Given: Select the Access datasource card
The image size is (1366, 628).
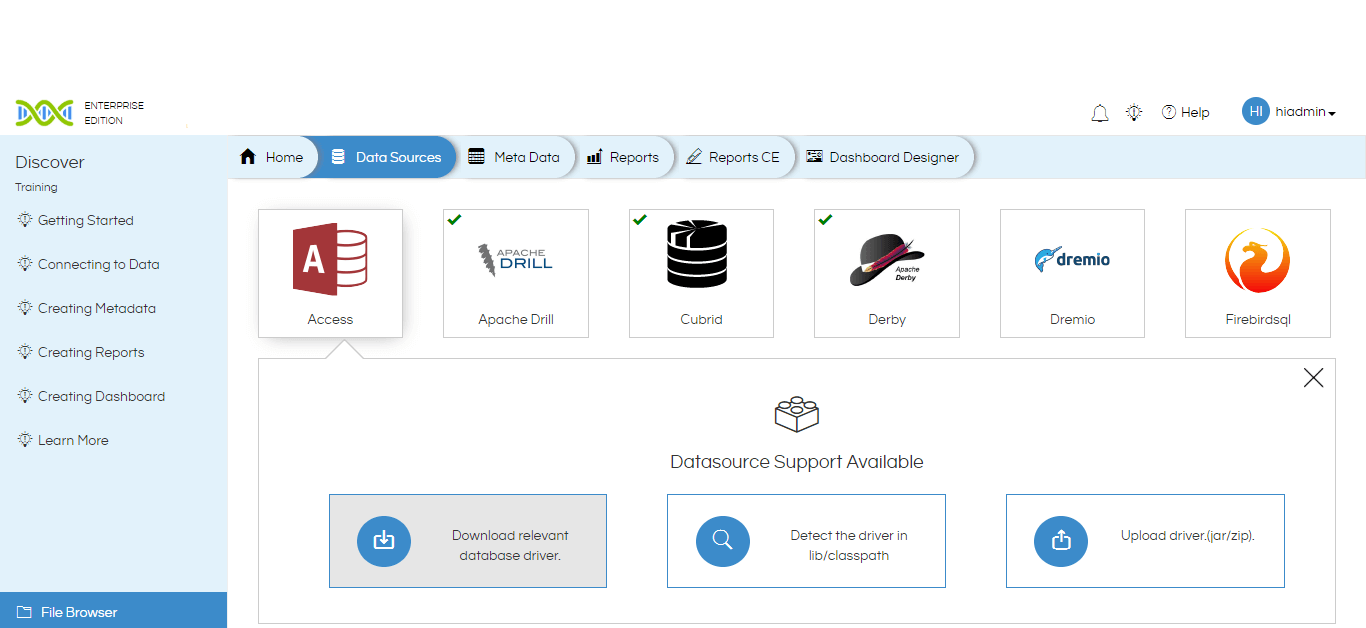Looking at the screenshot, I should [330, 273].
